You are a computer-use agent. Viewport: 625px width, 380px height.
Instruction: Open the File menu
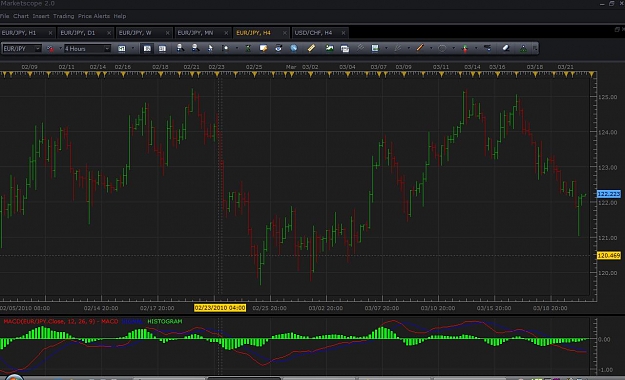(4, 16)
